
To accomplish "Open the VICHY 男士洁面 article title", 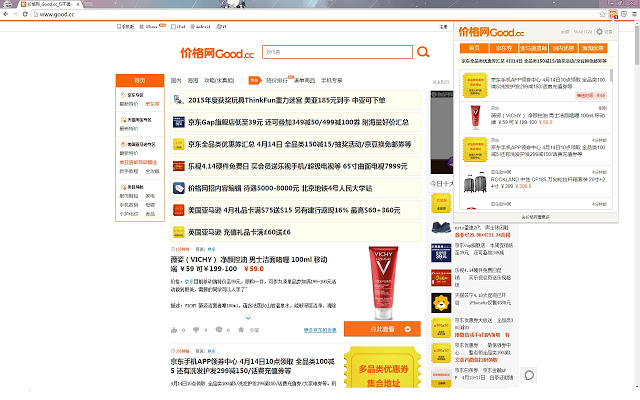I will (249, 264).
